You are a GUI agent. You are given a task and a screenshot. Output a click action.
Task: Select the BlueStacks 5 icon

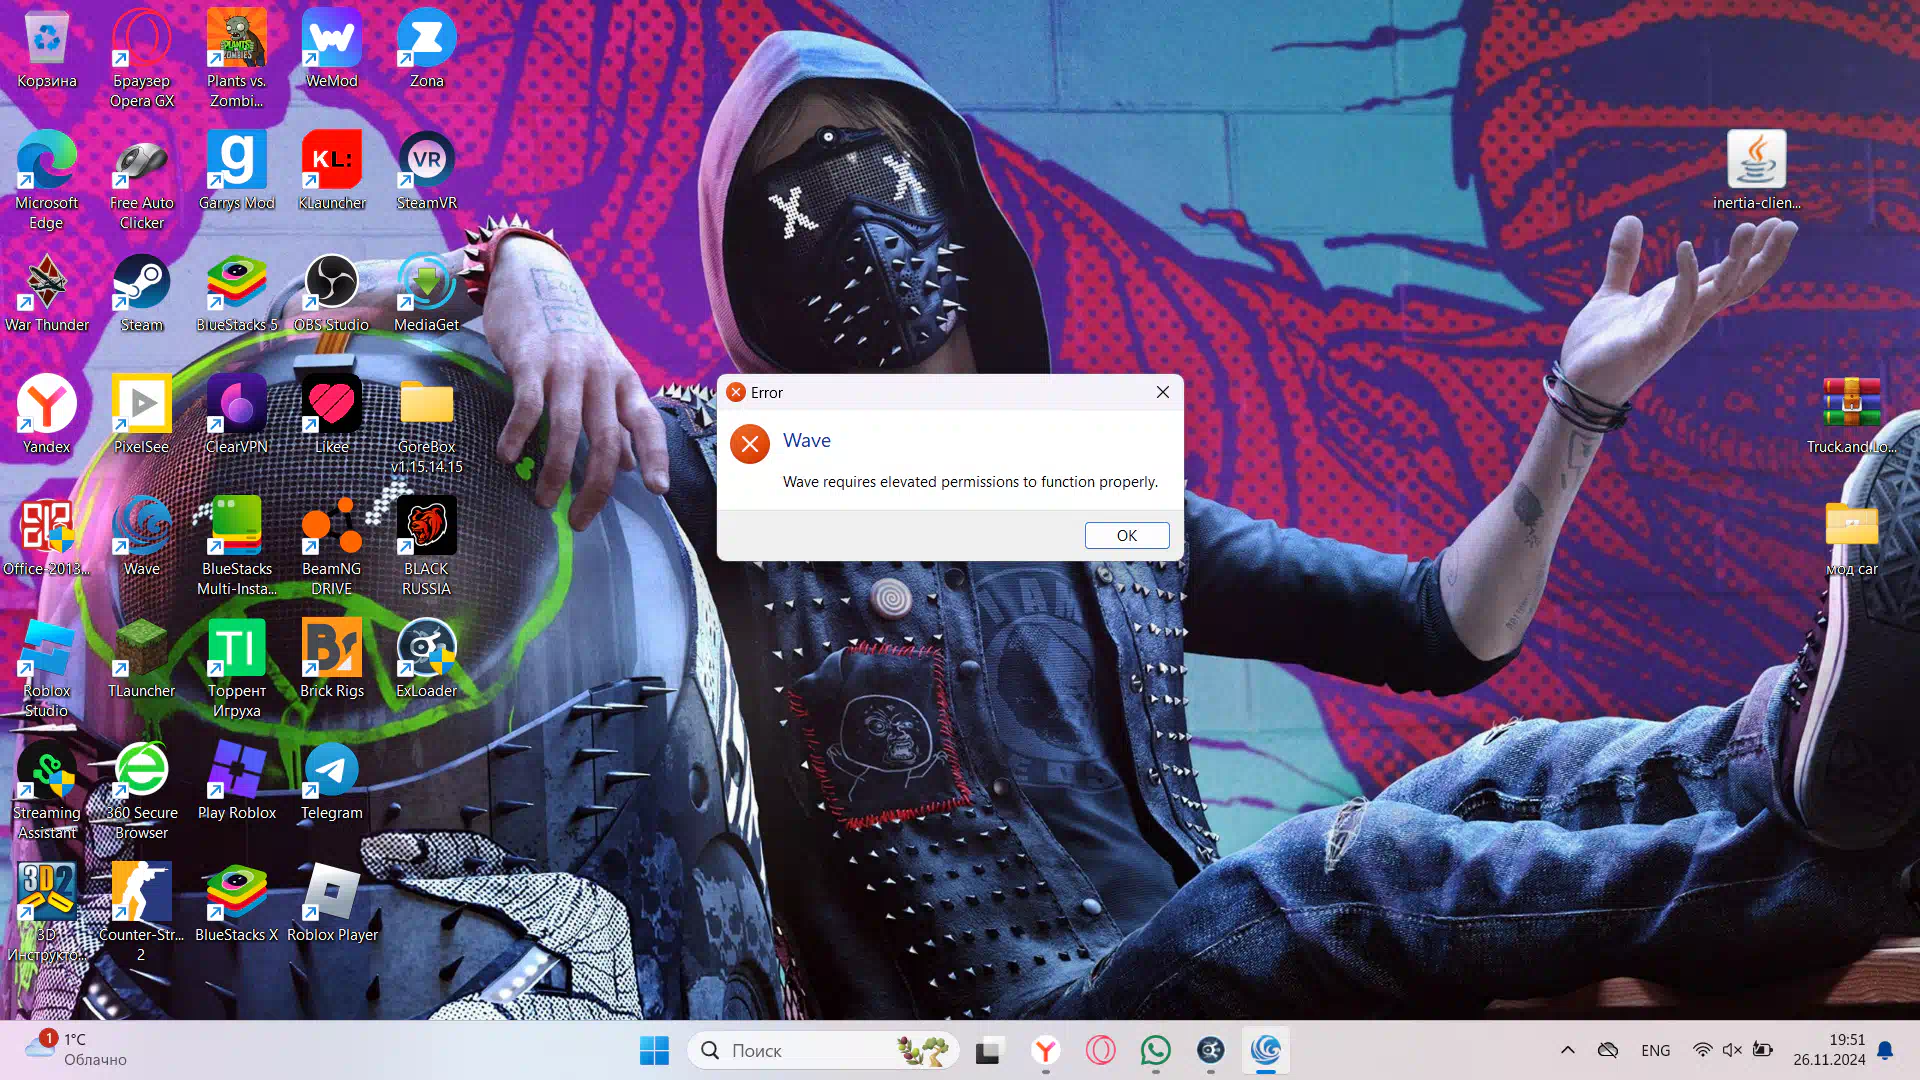coord(237,292)
